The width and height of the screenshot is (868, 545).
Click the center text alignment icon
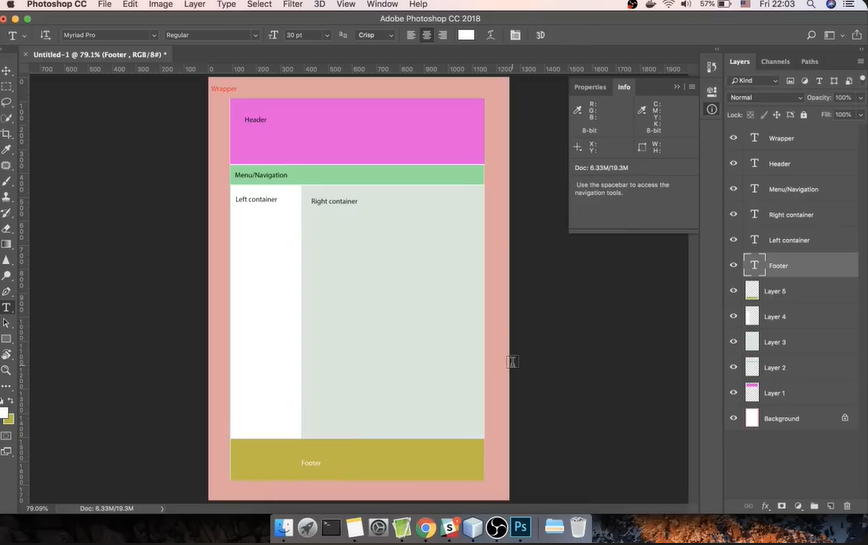click(427, 35)
